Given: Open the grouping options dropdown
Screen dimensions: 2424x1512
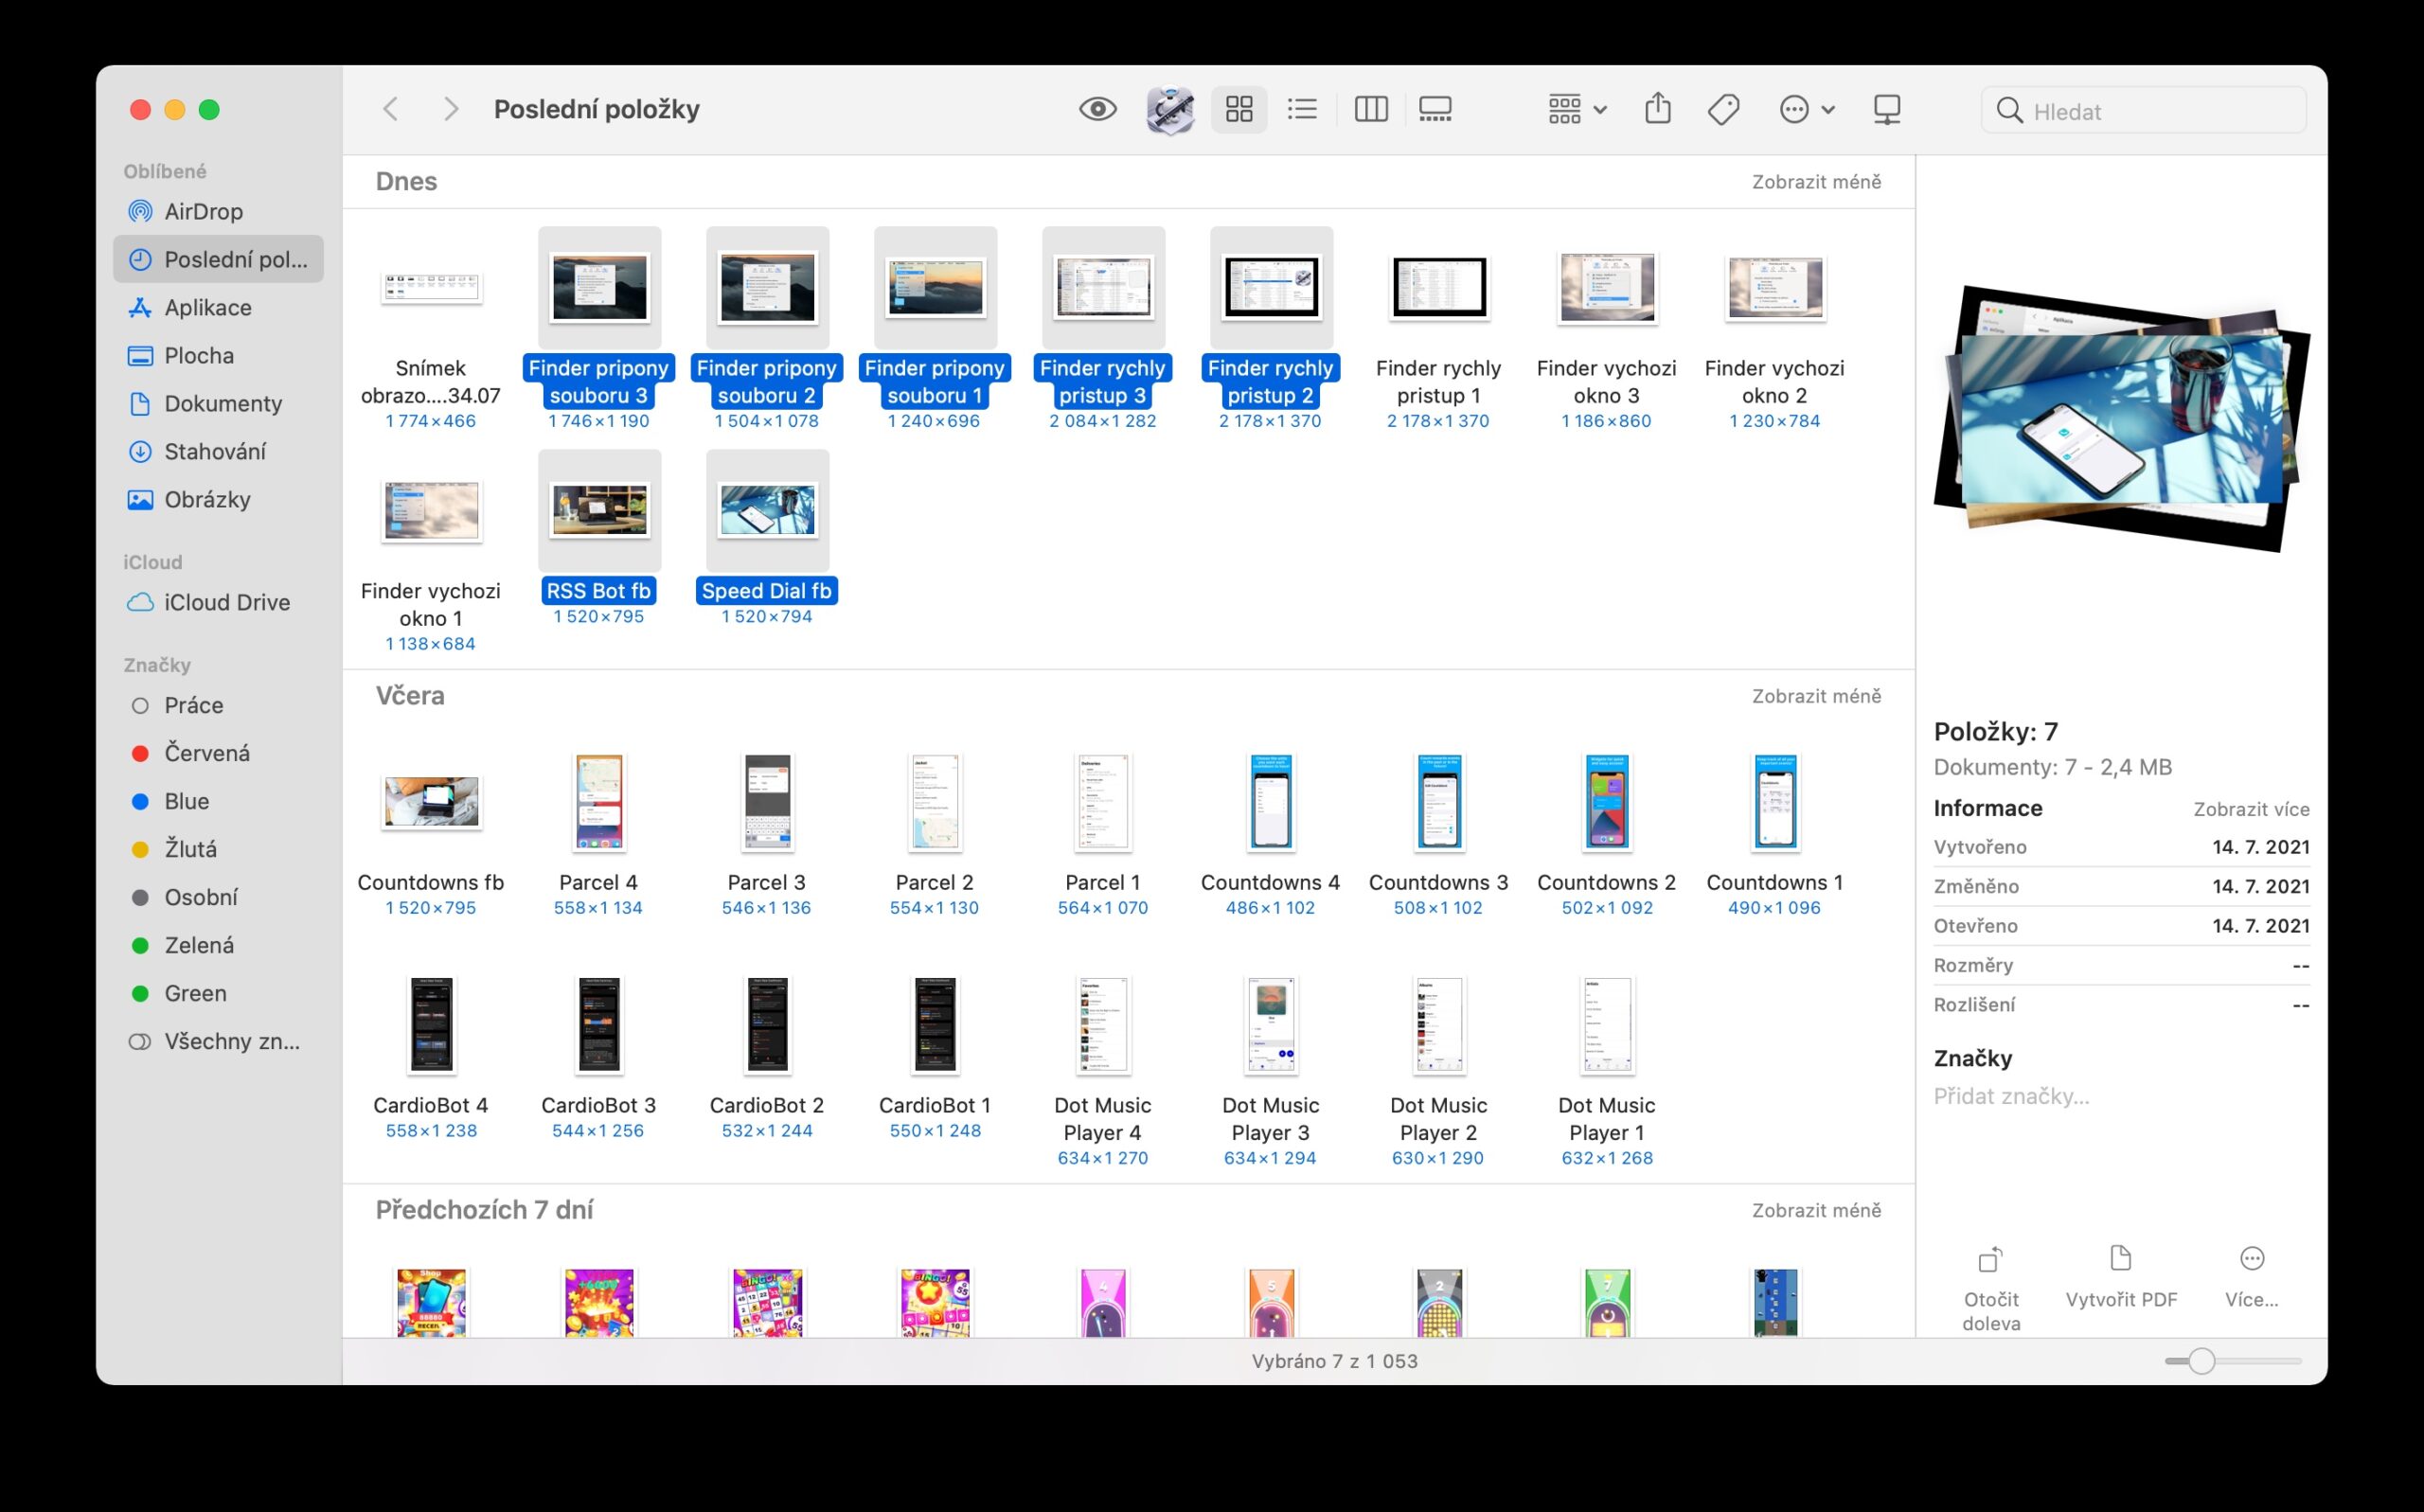Looking at the screenshot, I should click(x=1574, y=109).
